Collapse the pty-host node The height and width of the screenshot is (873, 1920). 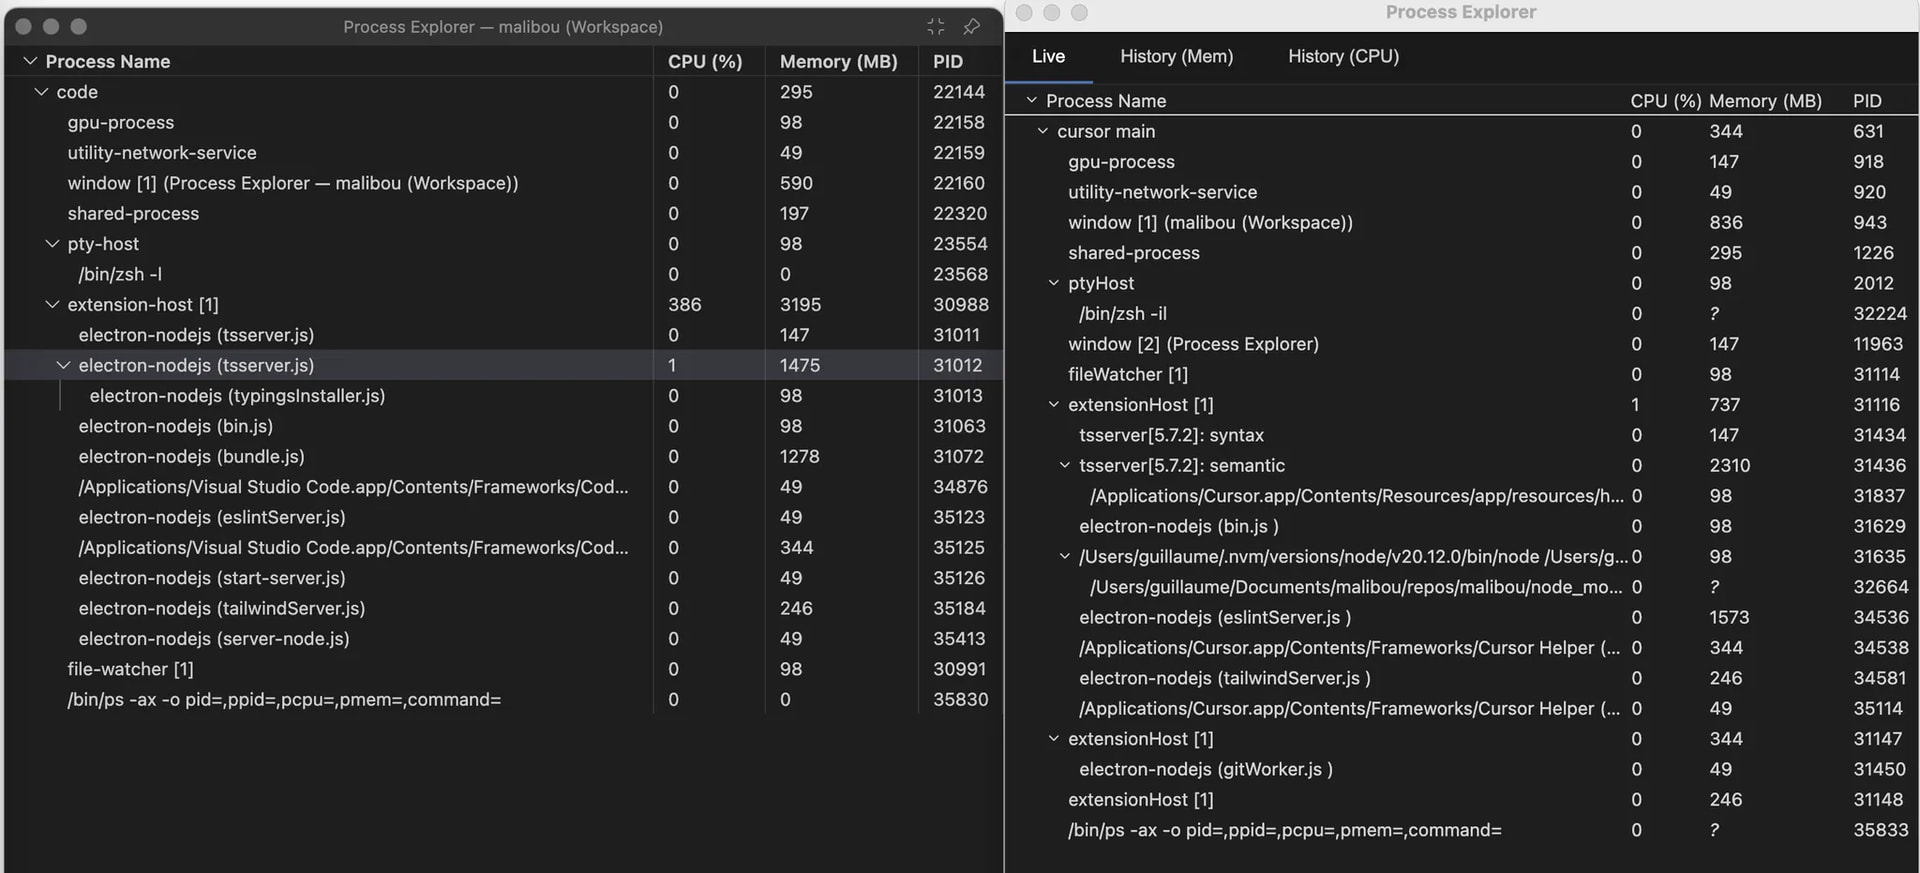(52, 244)
